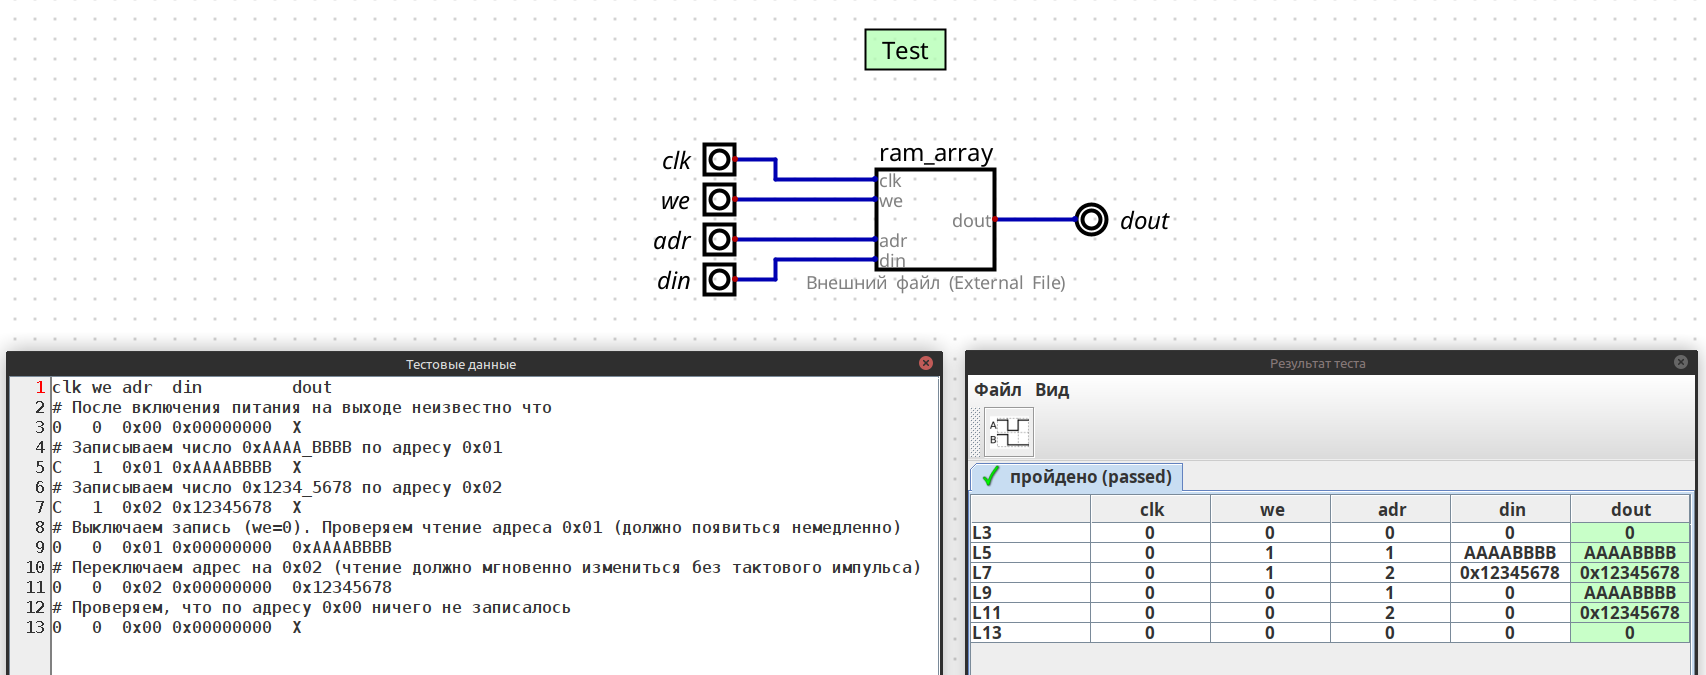
Task: Close the Результат теста window
Action: (1681, 362)
